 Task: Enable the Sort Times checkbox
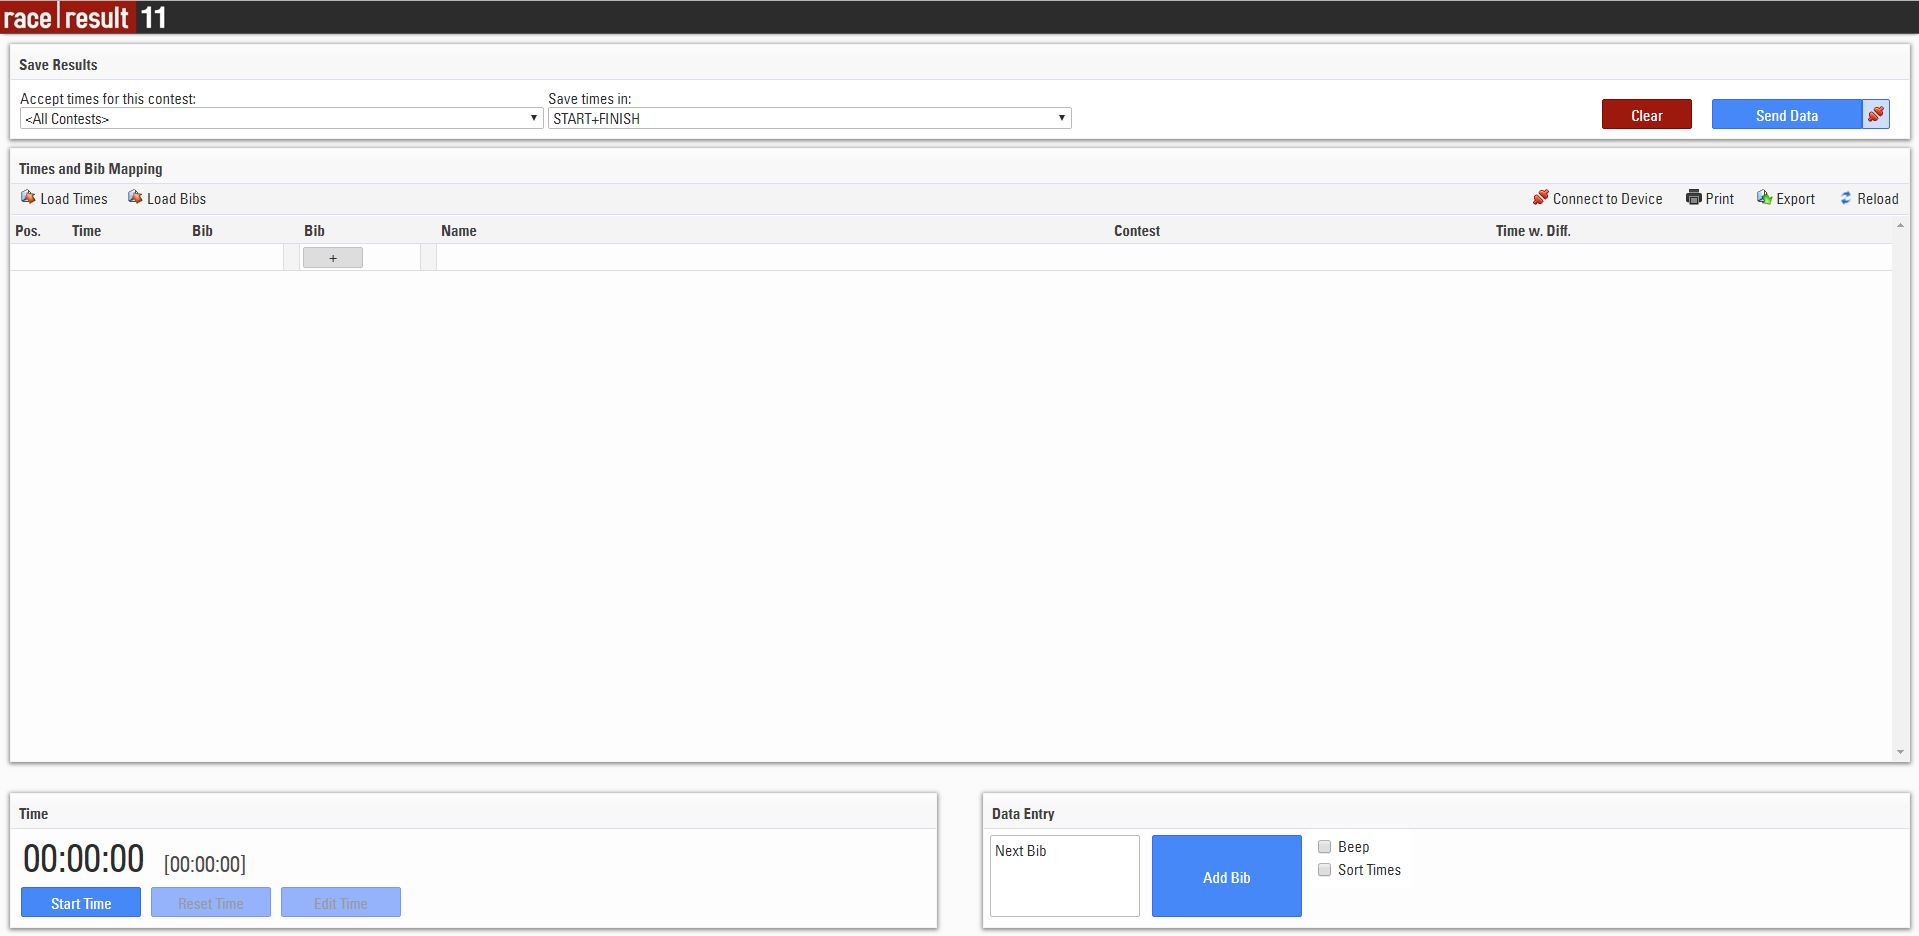click(x=1324, y=870)
